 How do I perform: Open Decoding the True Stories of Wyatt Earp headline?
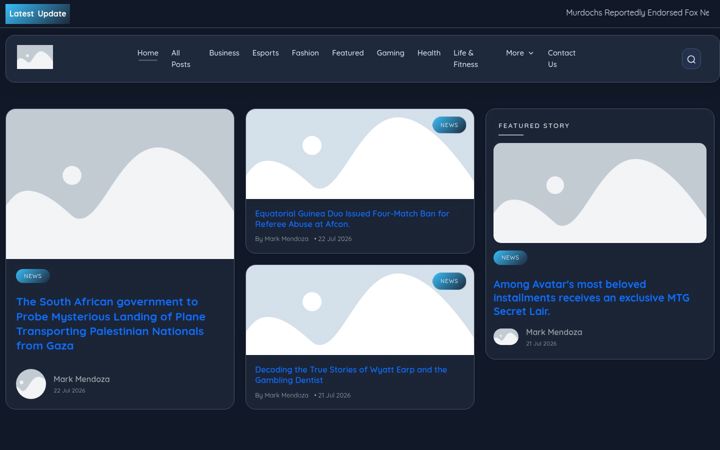click(x=351, y=375)
